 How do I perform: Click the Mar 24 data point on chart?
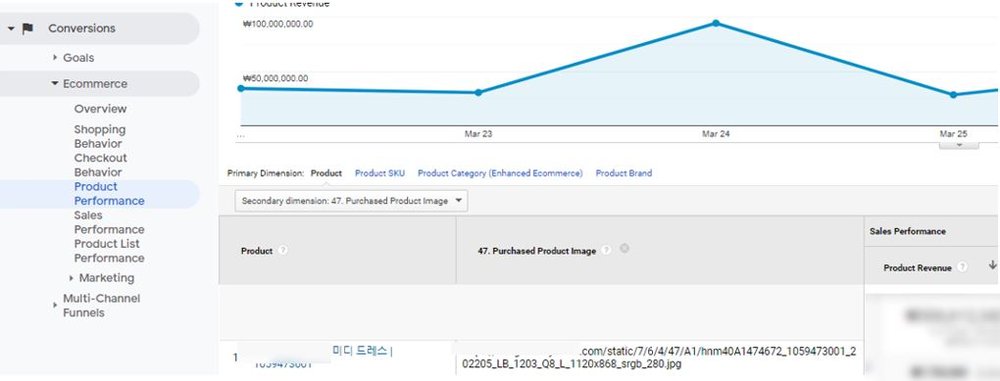click(x=716, y=23)
